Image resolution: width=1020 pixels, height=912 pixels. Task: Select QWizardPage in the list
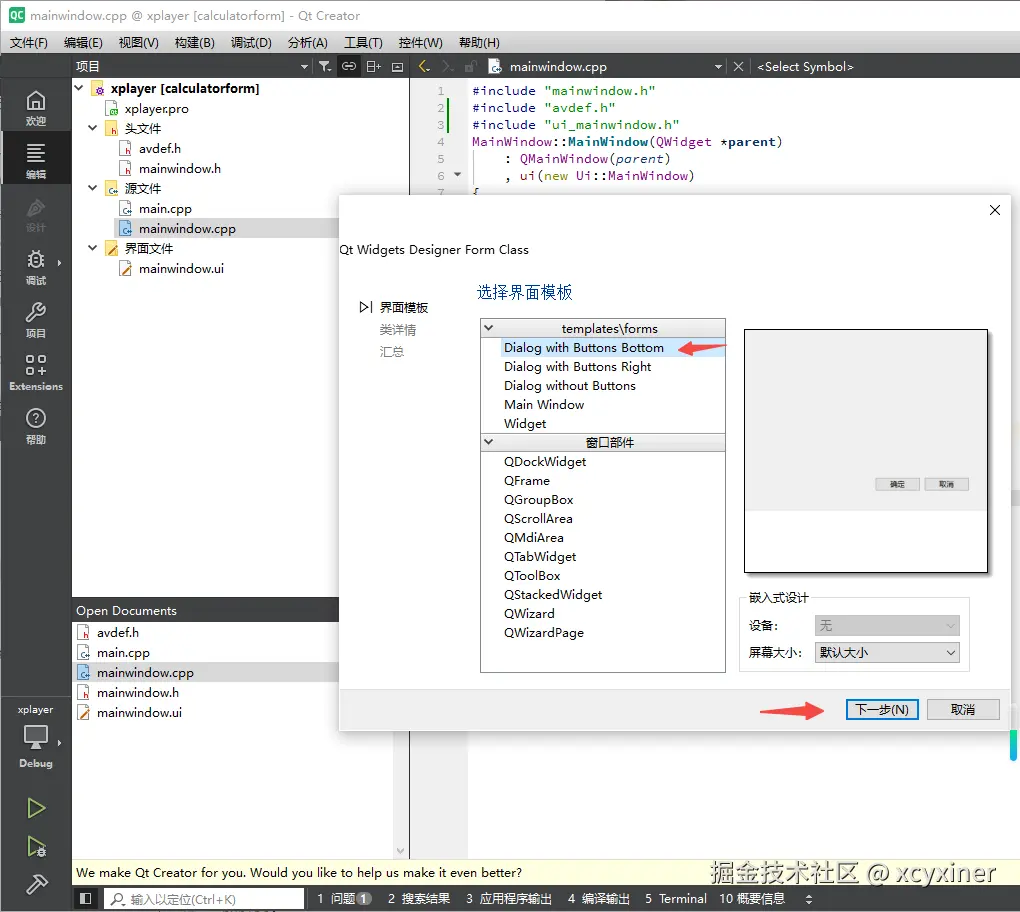(543, 632)
